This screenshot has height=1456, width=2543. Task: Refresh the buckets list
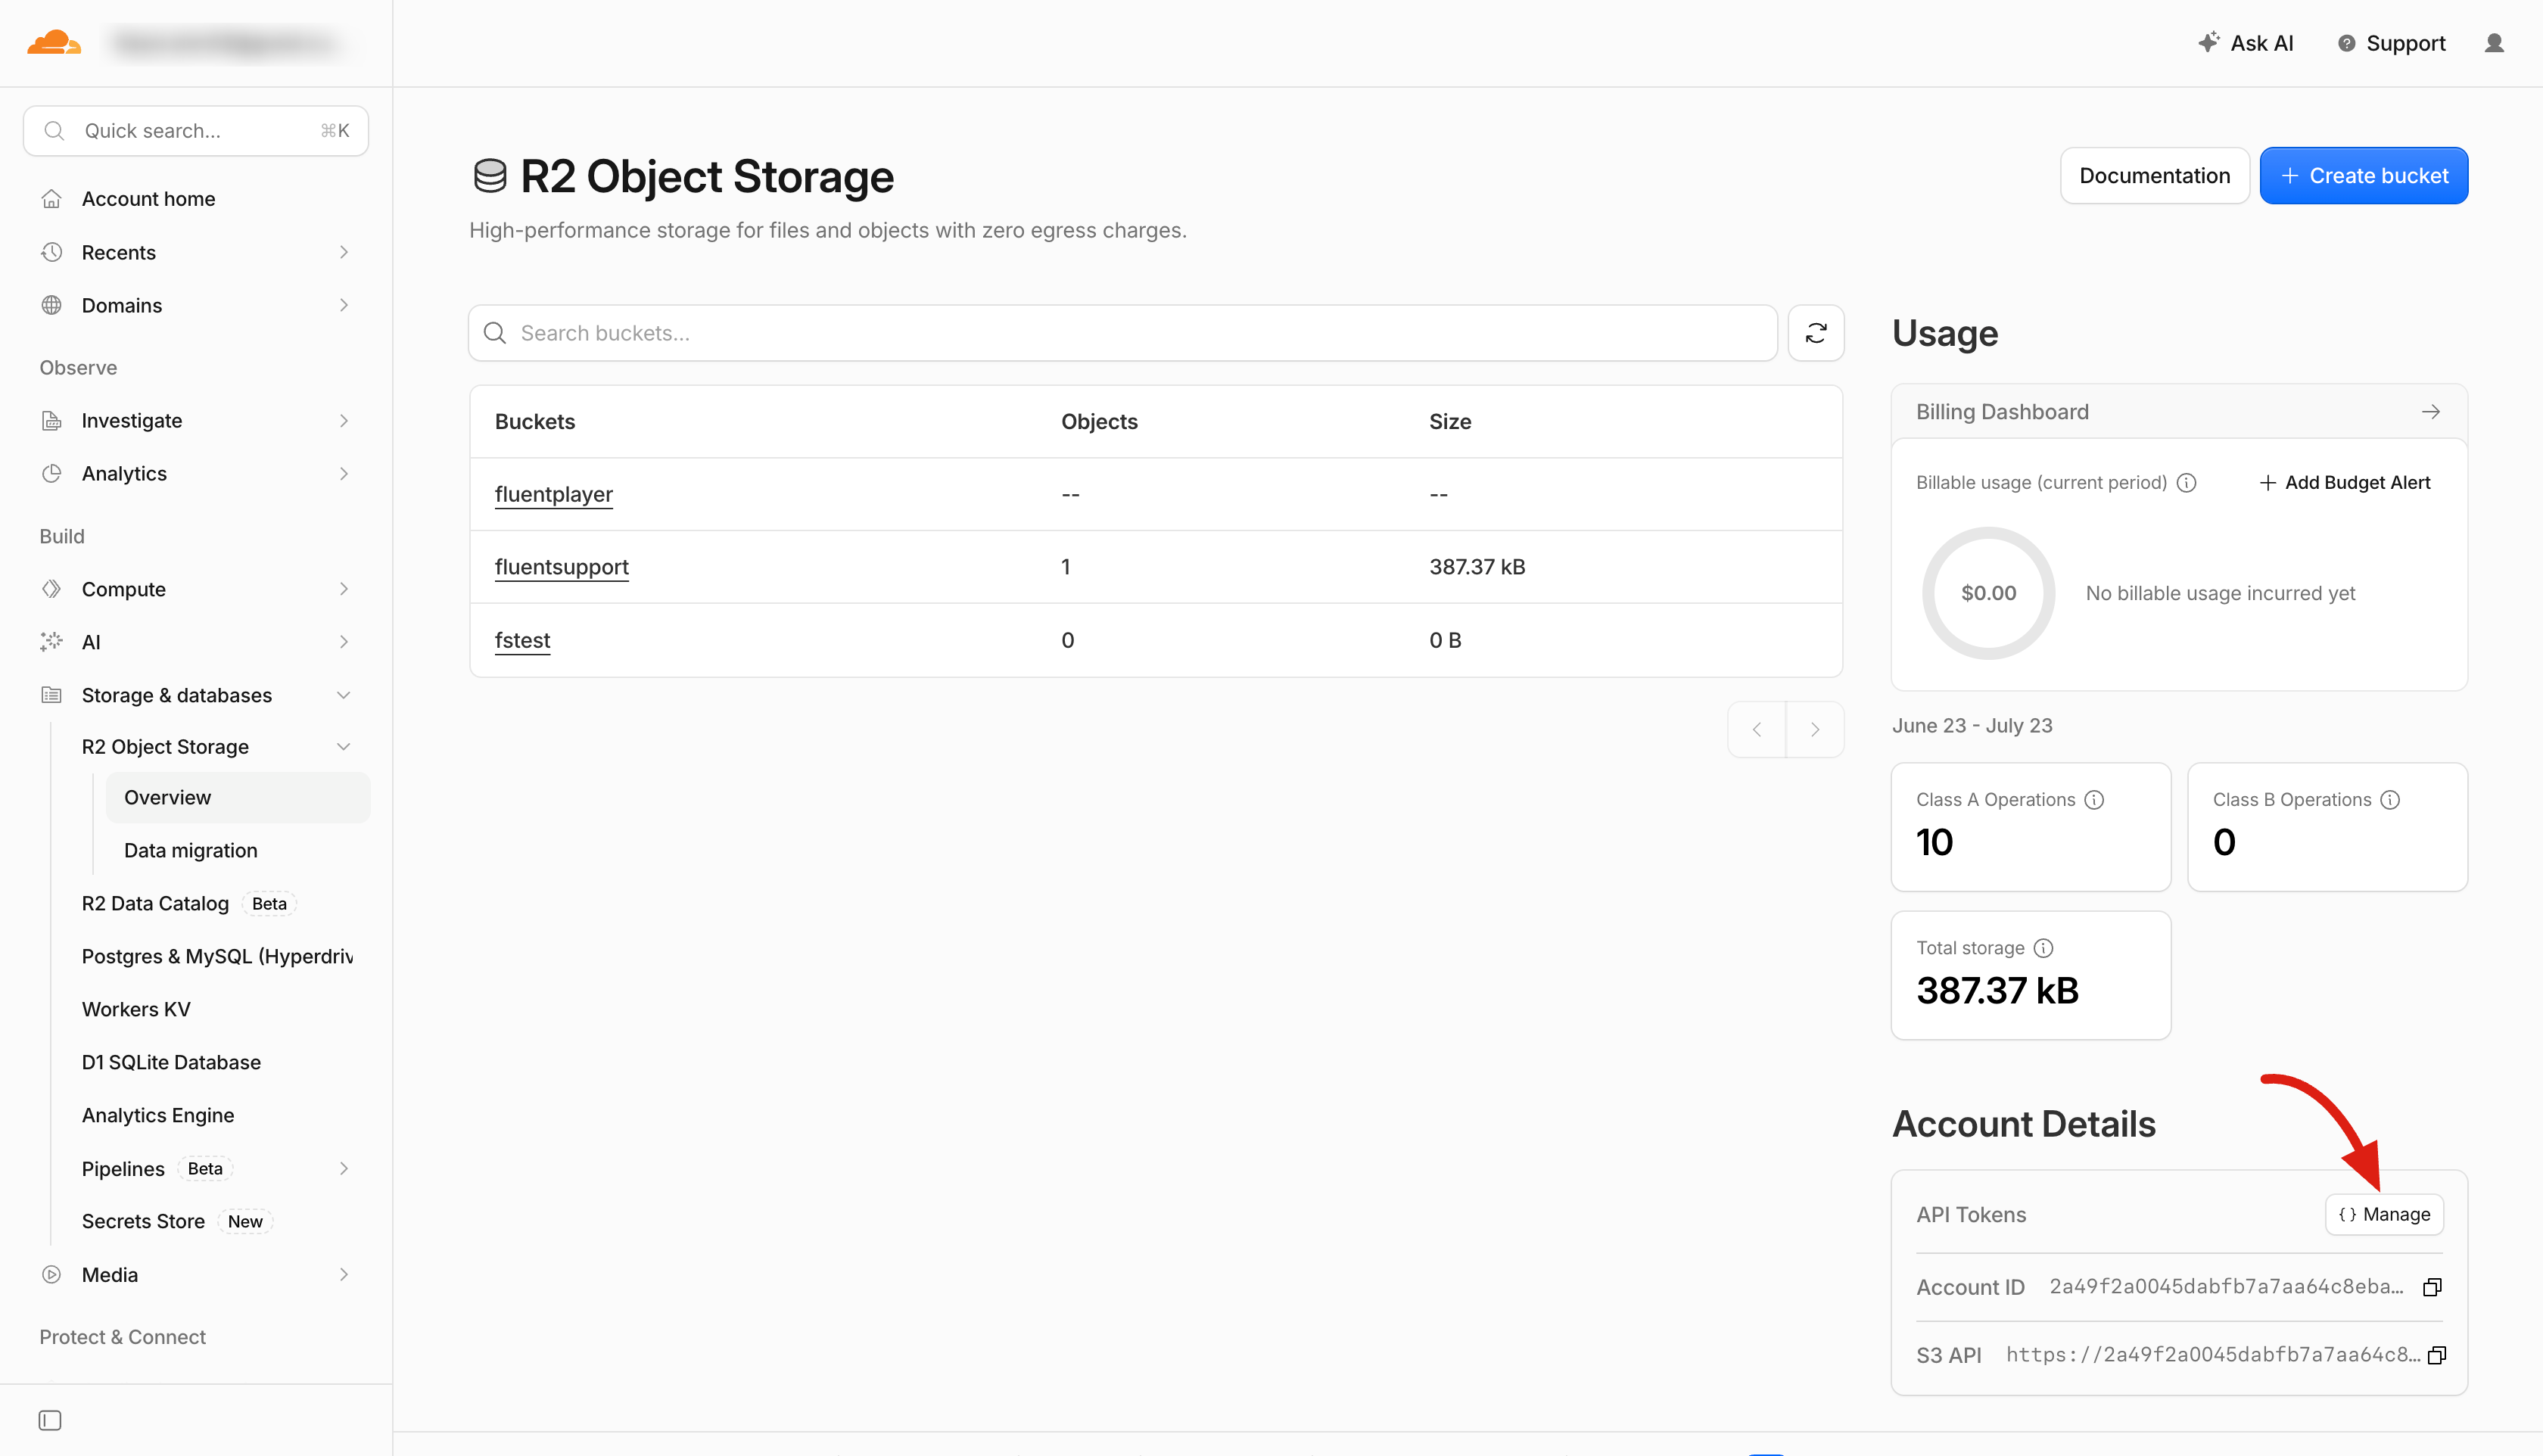coord(1816,333)
